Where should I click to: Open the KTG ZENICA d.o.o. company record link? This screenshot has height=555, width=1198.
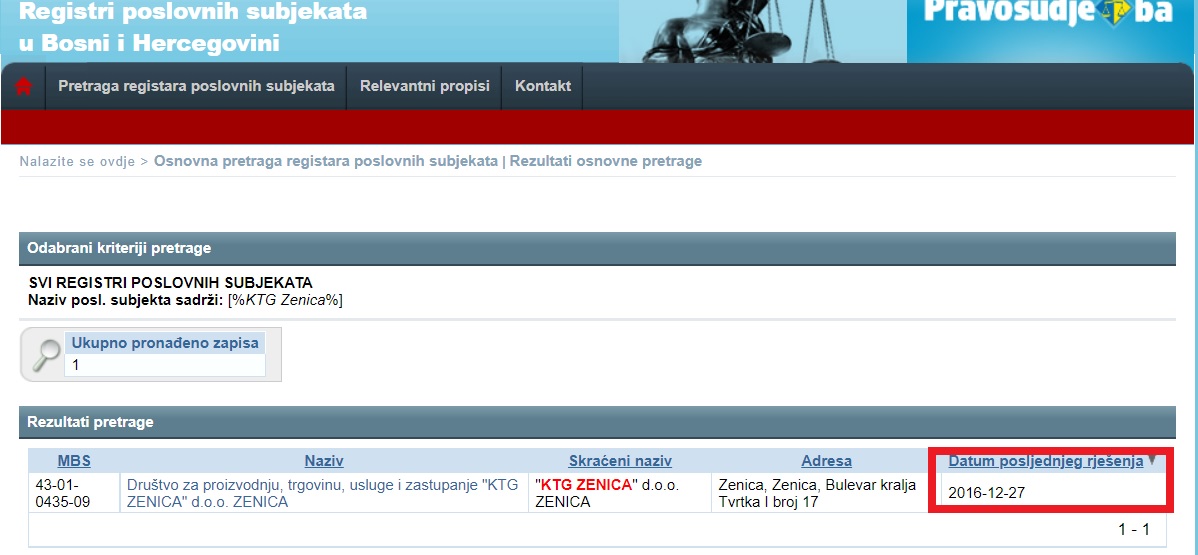point(322,493)
